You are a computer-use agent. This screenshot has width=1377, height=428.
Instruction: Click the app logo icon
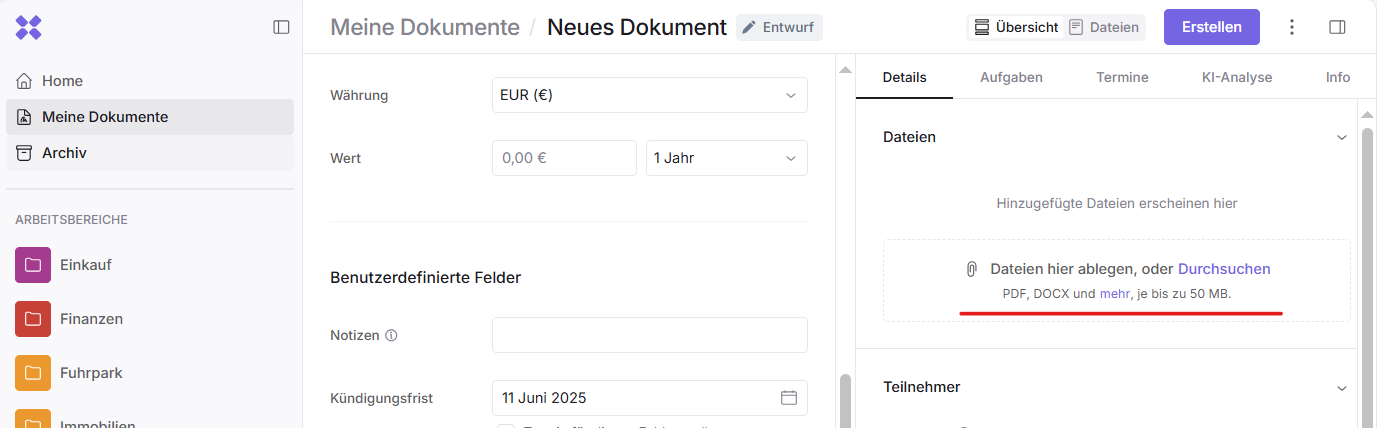coord(28,27)
